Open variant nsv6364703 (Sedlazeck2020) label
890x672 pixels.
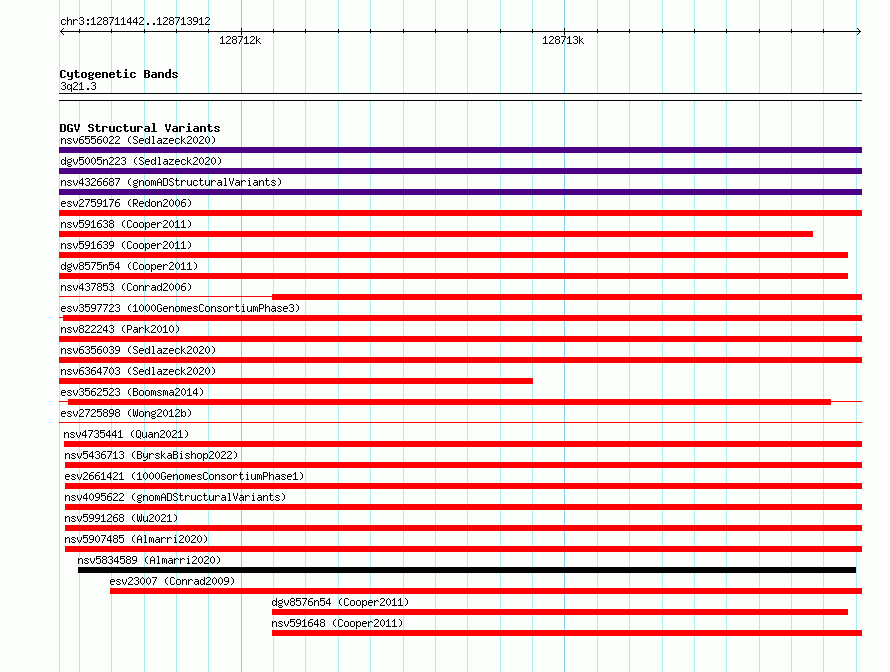pos(138,371)
